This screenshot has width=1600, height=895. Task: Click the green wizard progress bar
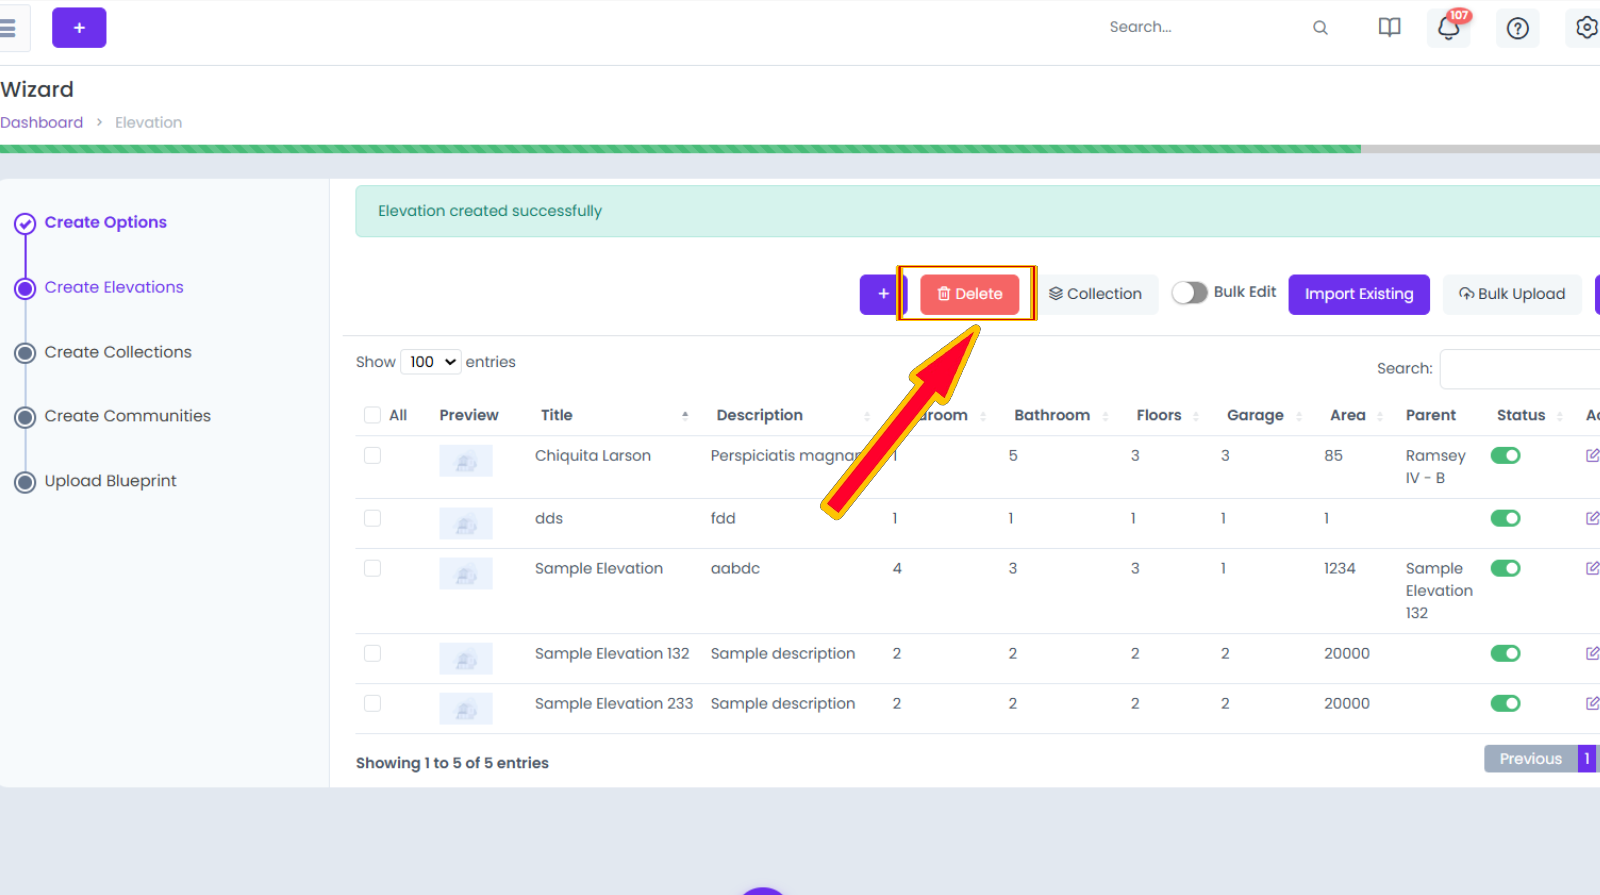[680, 149]
